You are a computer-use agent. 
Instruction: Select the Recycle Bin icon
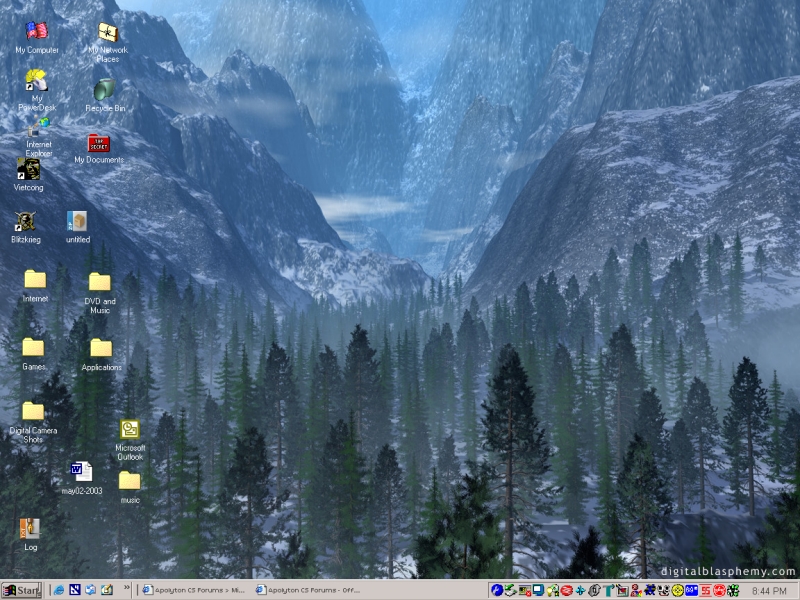105,92
